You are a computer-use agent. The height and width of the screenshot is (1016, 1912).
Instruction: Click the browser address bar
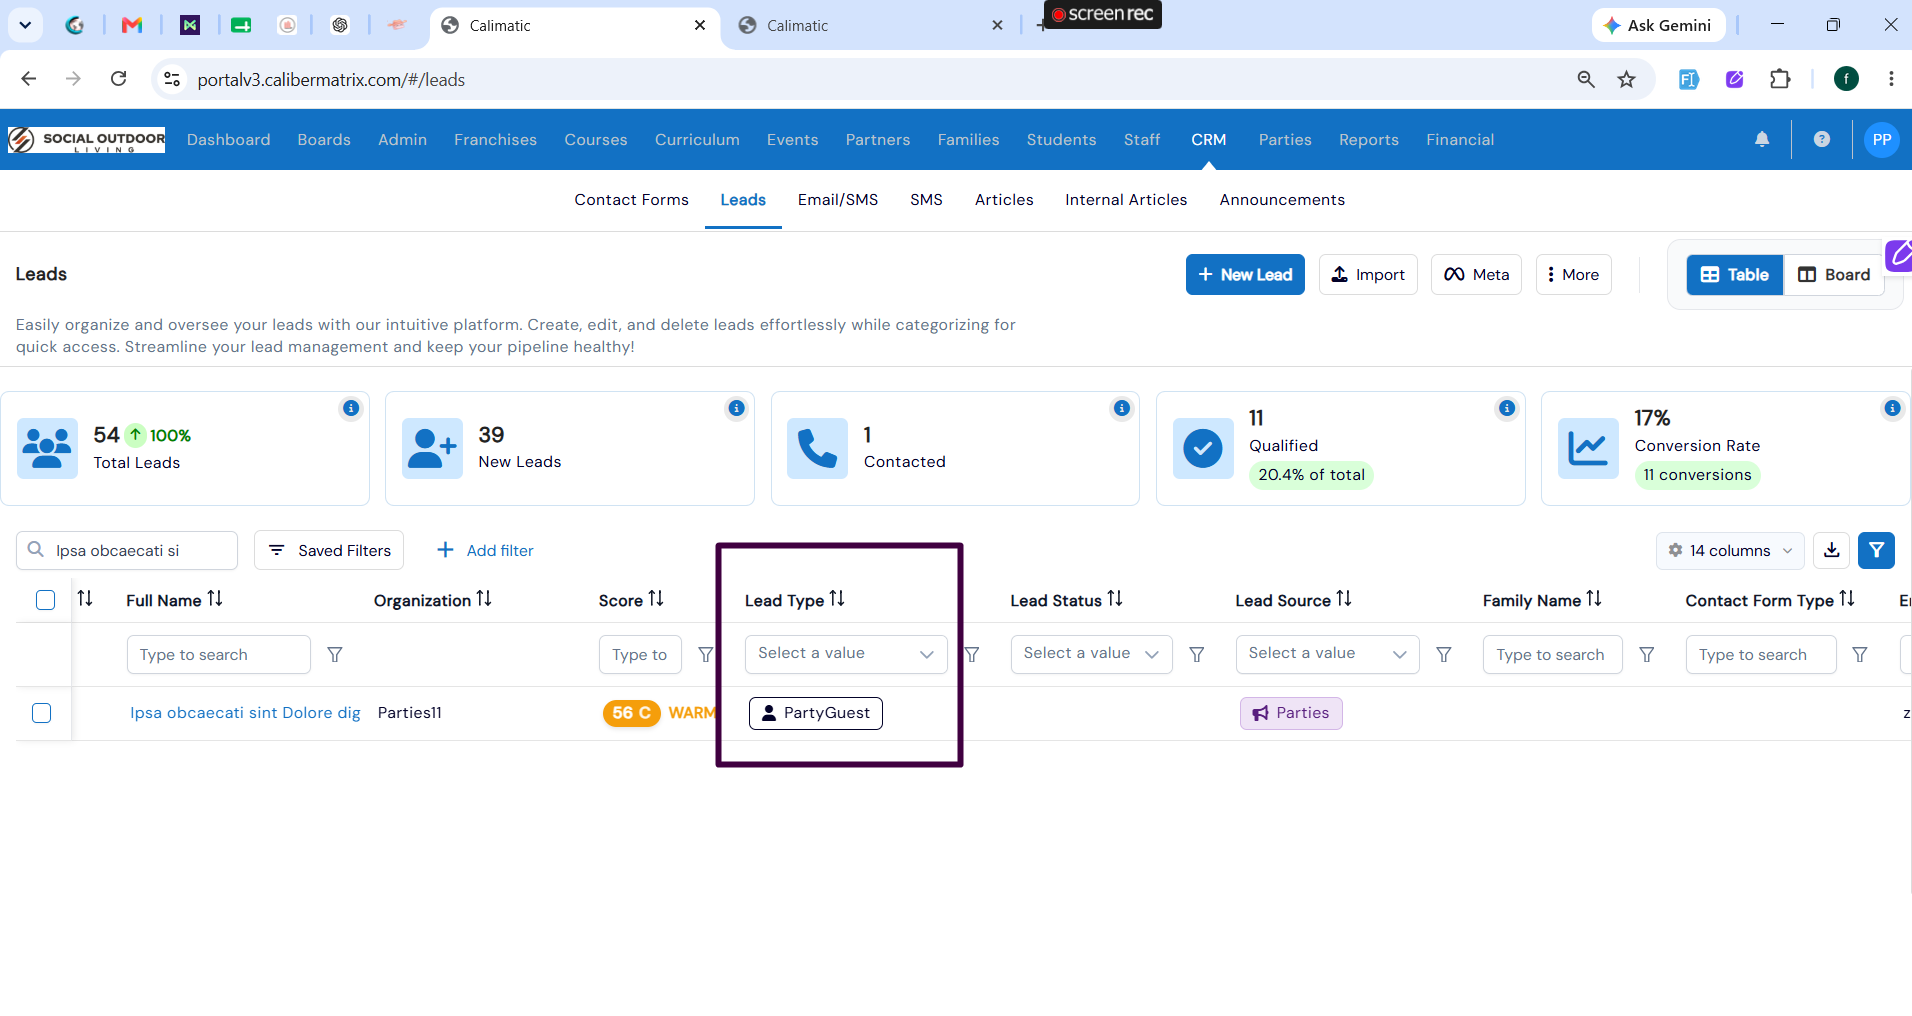pos(870,79)
